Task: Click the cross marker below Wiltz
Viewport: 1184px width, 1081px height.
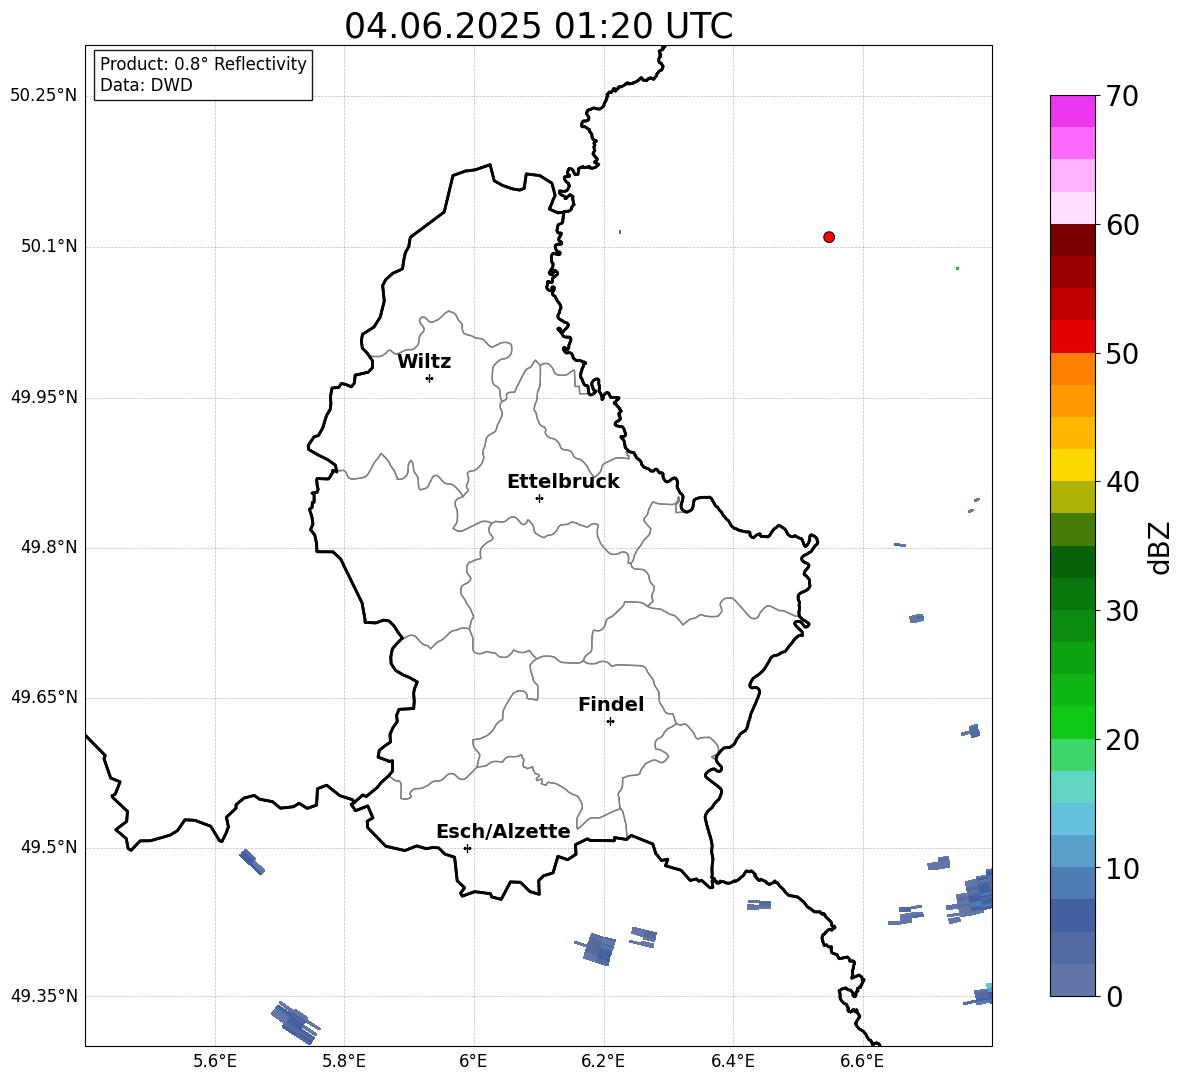Action: (x=429, y=378)
